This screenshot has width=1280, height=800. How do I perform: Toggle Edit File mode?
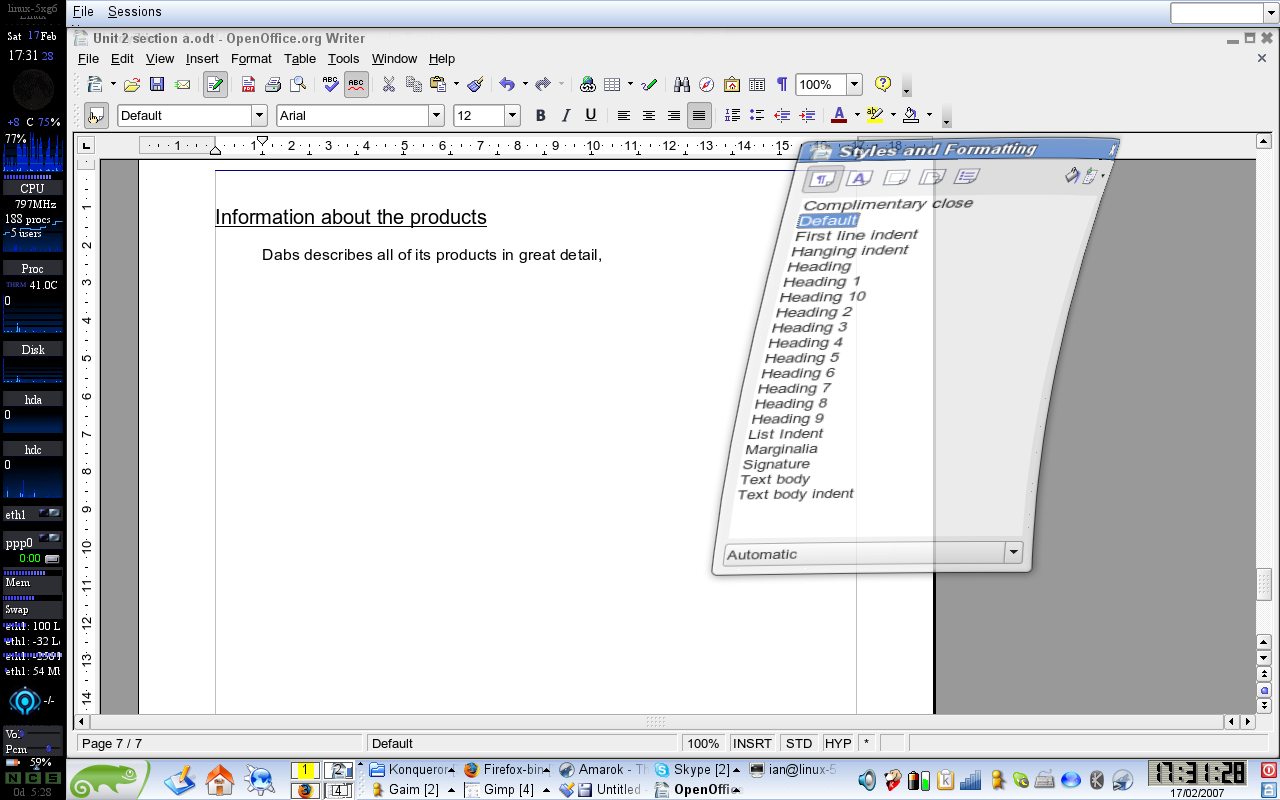click(x=215, y=85)
